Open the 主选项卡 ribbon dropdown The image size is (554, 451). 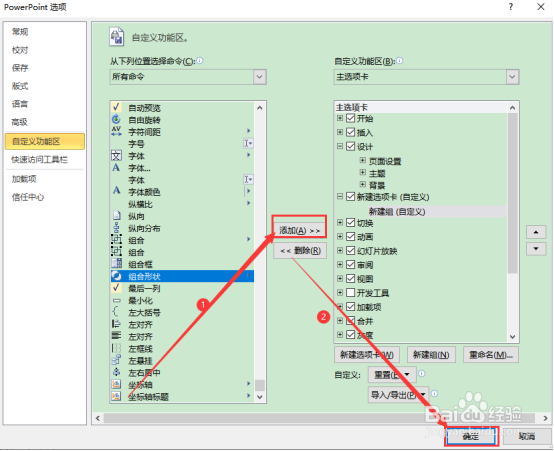point(512,77)
